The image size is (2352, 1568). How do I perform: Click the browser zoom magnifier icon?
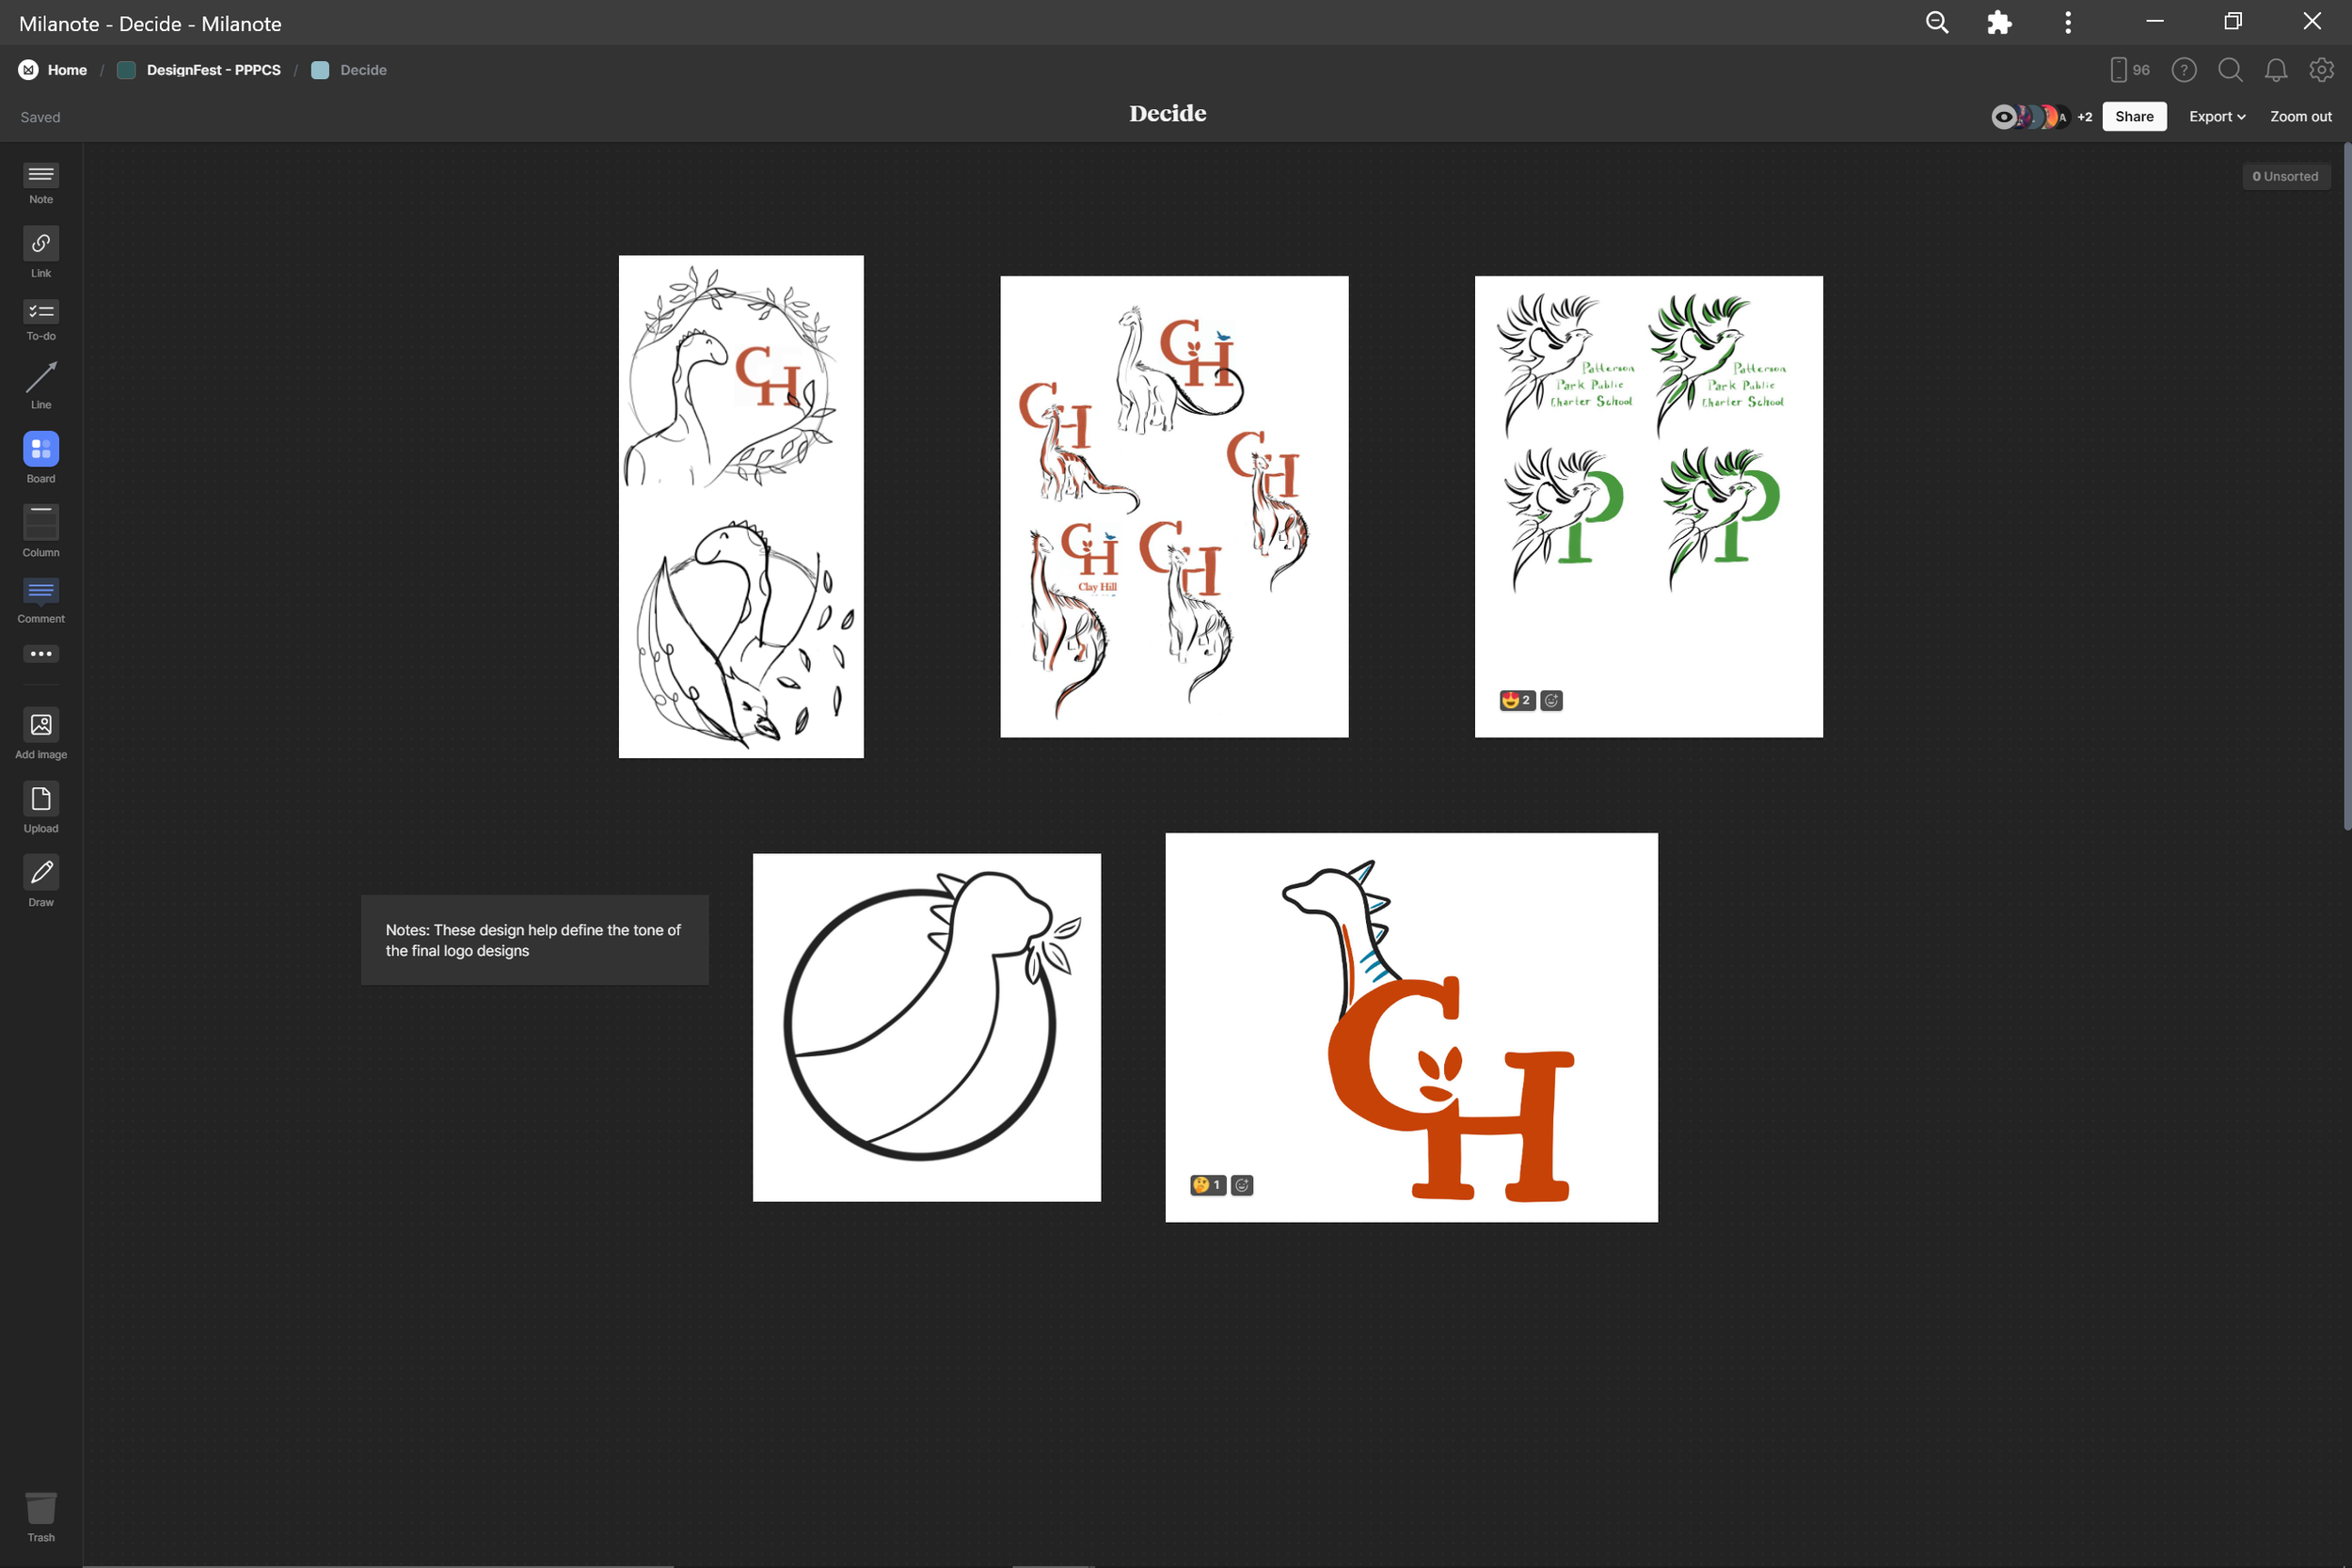tap(1937, 22)
